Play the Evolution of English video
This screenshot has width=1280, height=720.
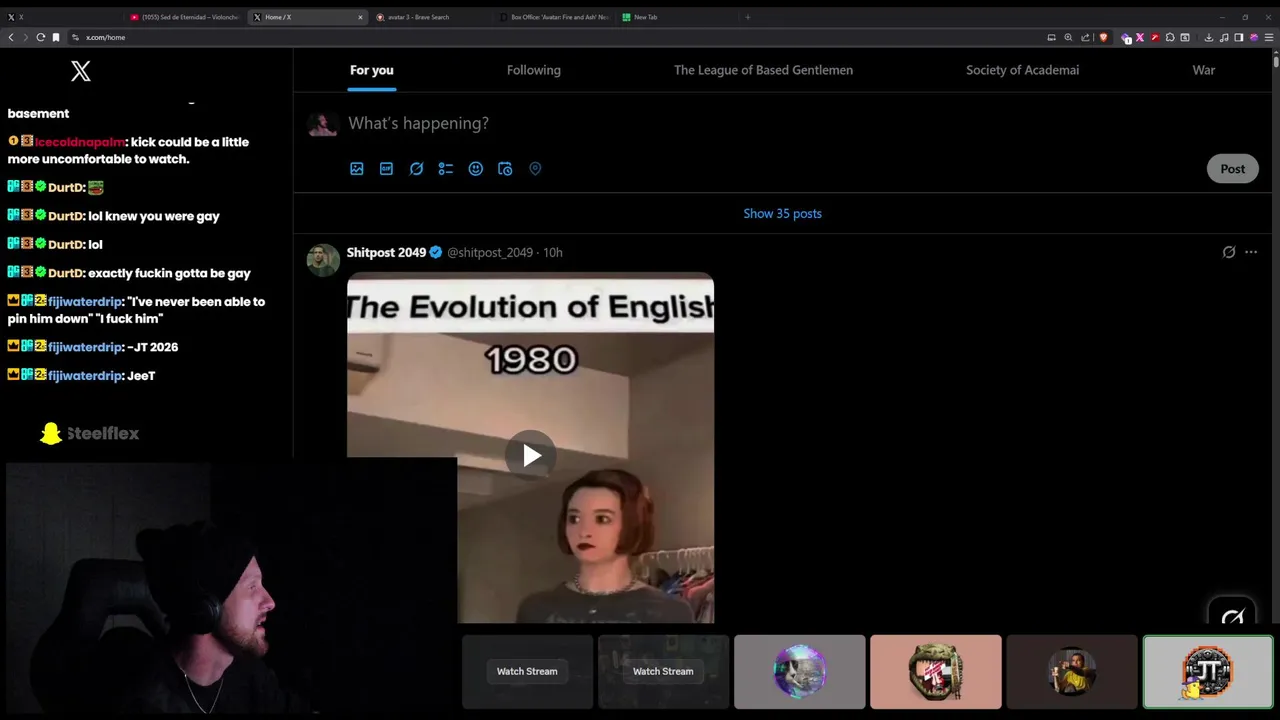(x=531, y=456)
